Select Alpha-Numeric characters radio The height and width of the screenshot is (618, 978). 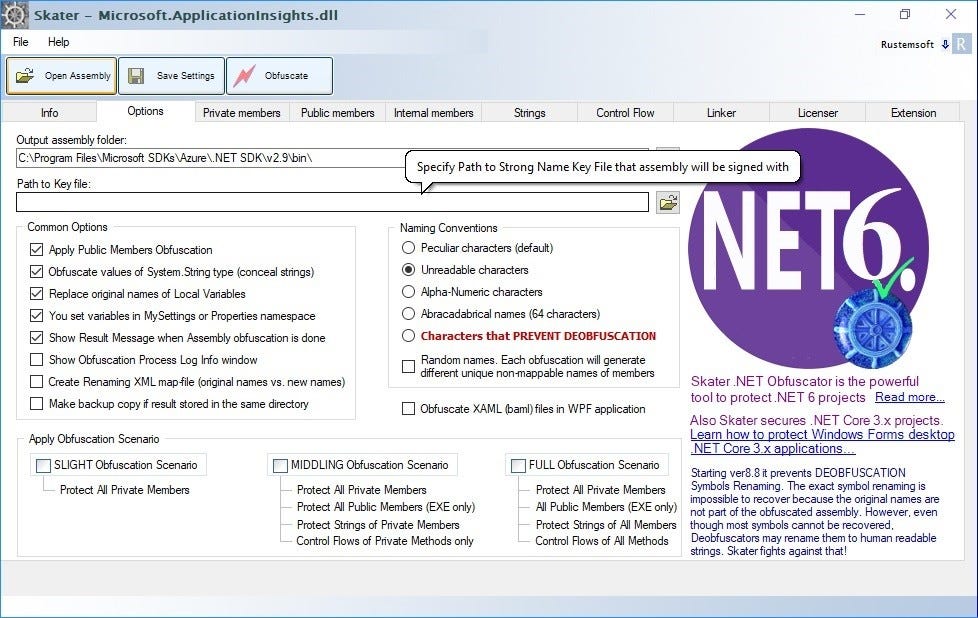coord(409,291)
